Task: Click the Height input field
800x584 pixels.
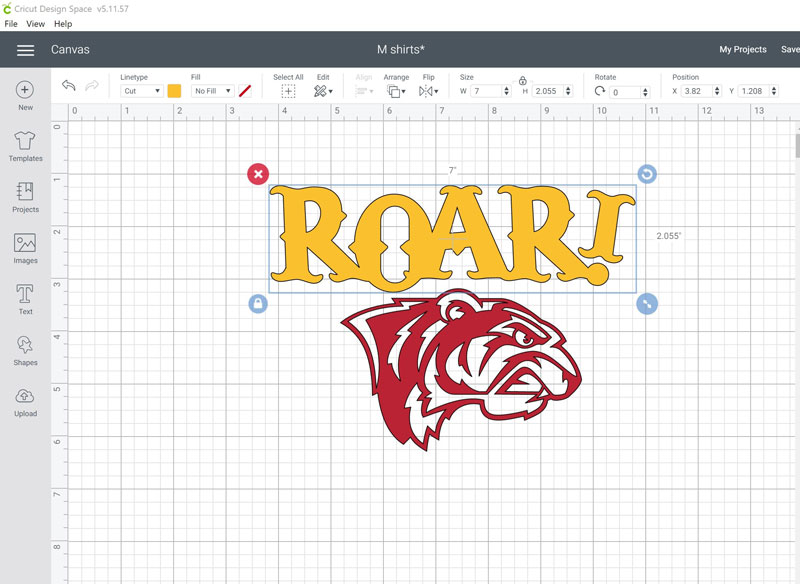Action: (x=548, y=91)
